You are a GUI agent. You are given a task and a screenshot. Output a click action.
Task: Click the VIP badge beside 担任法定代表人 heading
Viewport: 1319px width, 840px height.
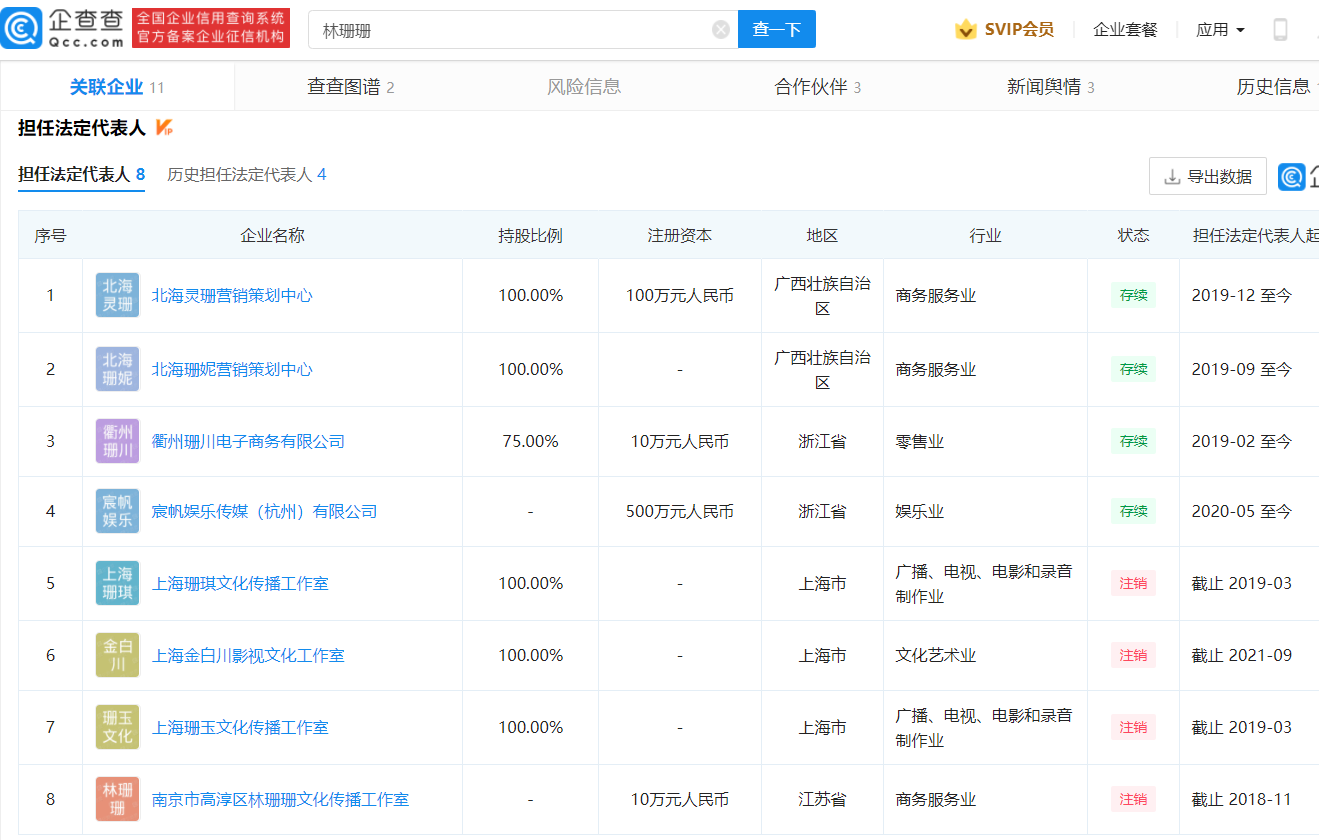click(x=165, y=128)
